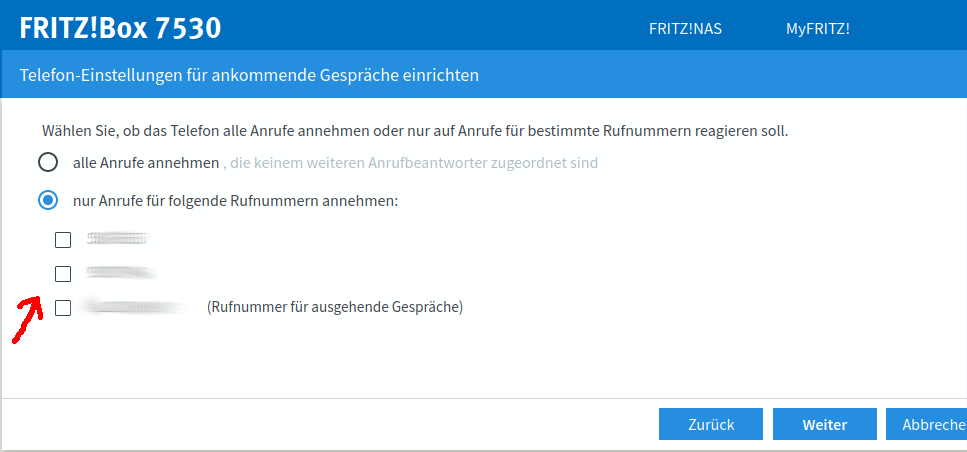Tick the first phone number checkbox
The image size is (967, 452).
point(63,240)
